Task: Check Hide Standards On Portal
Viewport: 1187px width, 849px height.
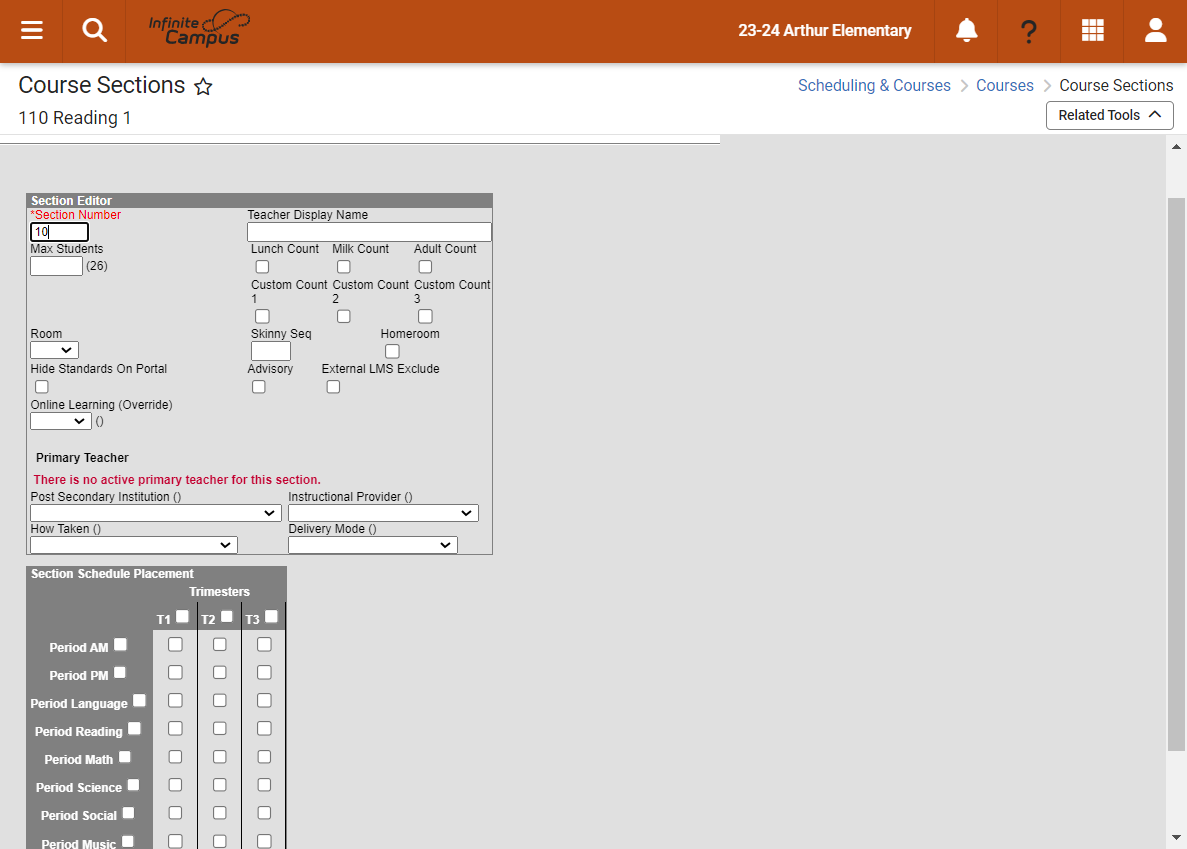Action: [42, 387]
